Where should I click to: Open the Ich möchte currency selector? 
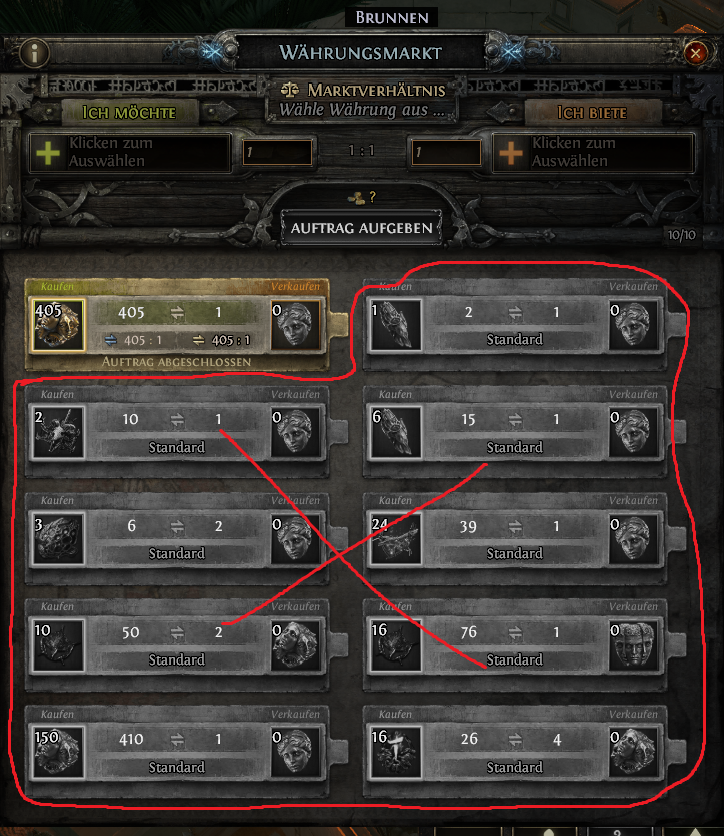[131, 152]
